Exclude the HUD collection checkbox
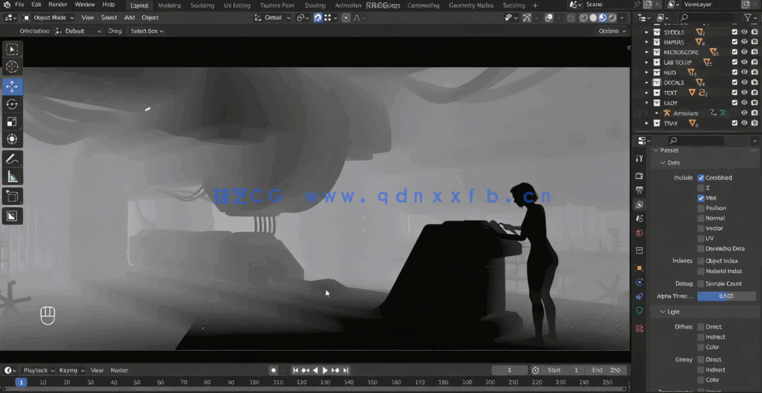The width and height of the screenshot is (762, 393). point(735,72)
